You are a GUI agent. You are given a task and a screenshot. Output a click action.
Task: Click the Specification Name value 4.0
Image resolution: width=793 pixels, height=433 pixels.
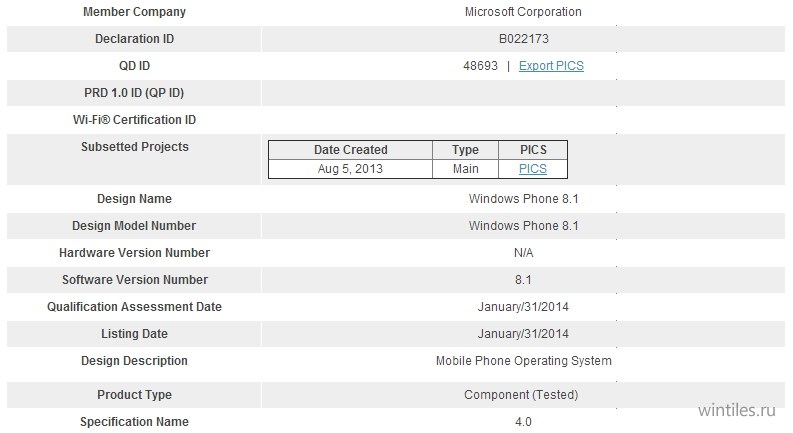coord(523,422)
